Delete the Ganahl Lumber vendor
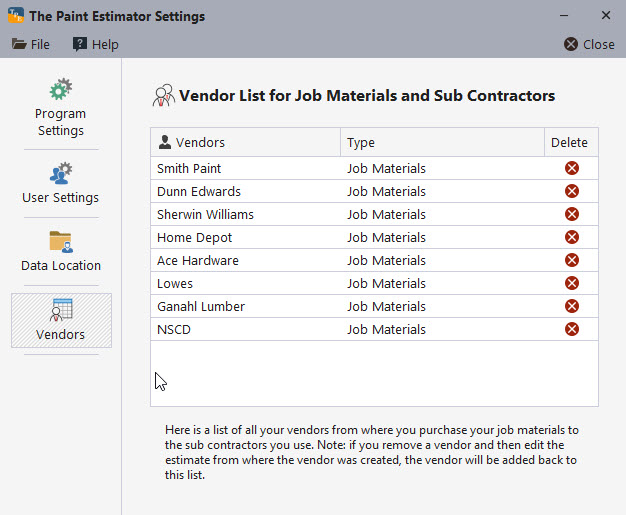Viewport: 626px width, 515px height. point(572,306)
